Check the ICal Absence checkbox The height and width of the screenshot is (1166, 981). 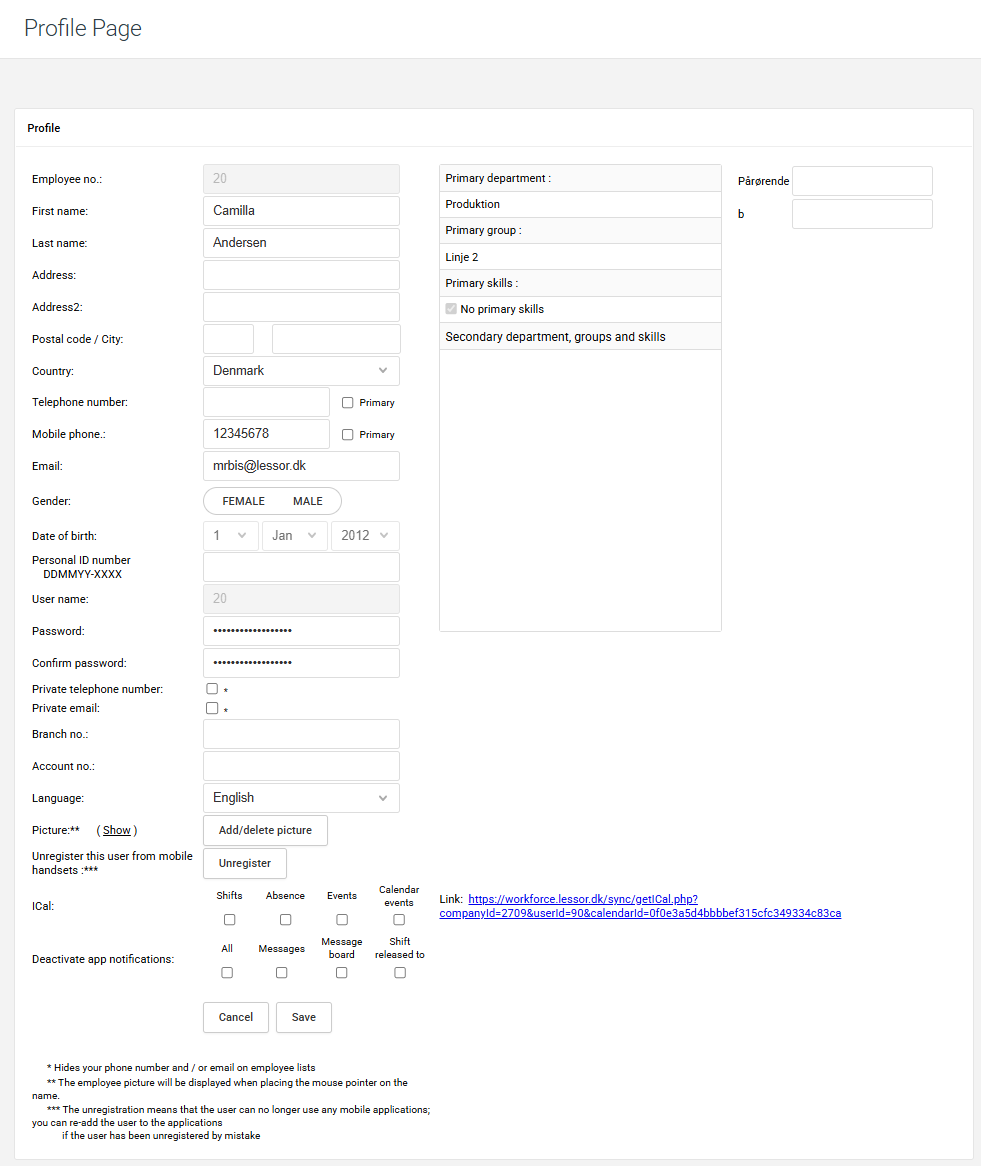point(286,920)
